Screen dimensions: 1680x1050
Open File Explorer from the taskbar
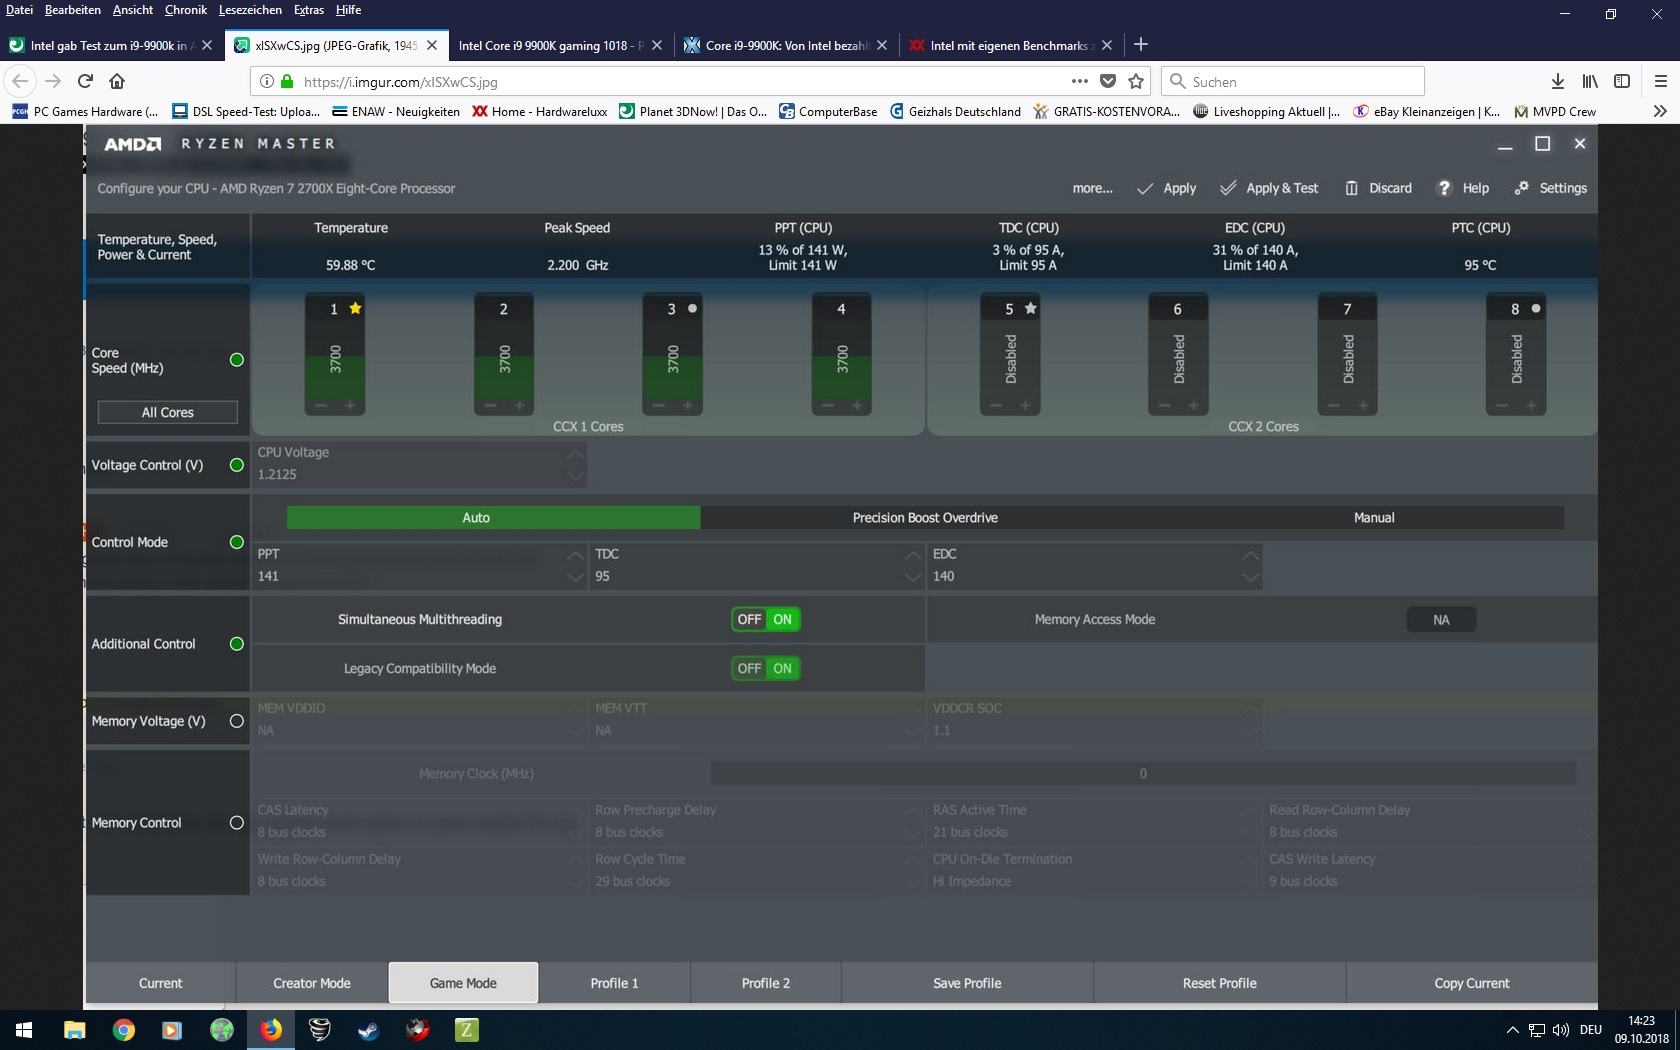pyautogui.click(x=74, y=1029)
